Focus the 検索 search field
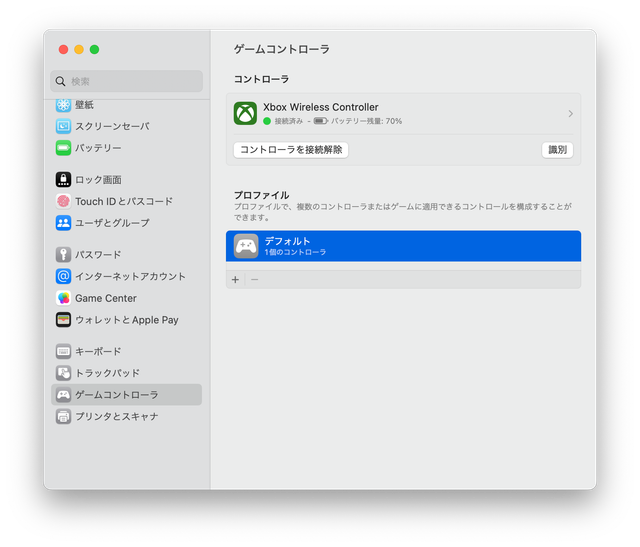The image size is (640, 547). point(127,81)
